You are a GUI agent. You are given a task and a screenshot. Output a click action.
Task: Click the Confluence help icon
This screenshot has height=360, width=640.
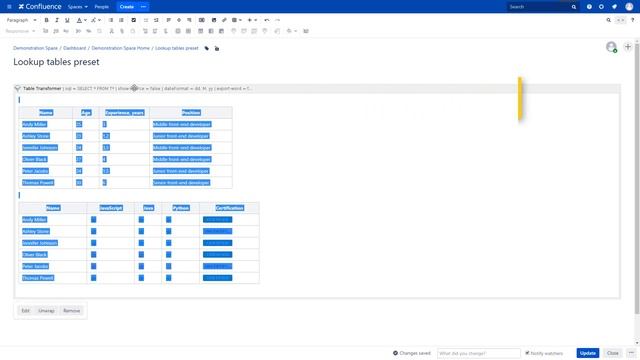coord(589,7)
